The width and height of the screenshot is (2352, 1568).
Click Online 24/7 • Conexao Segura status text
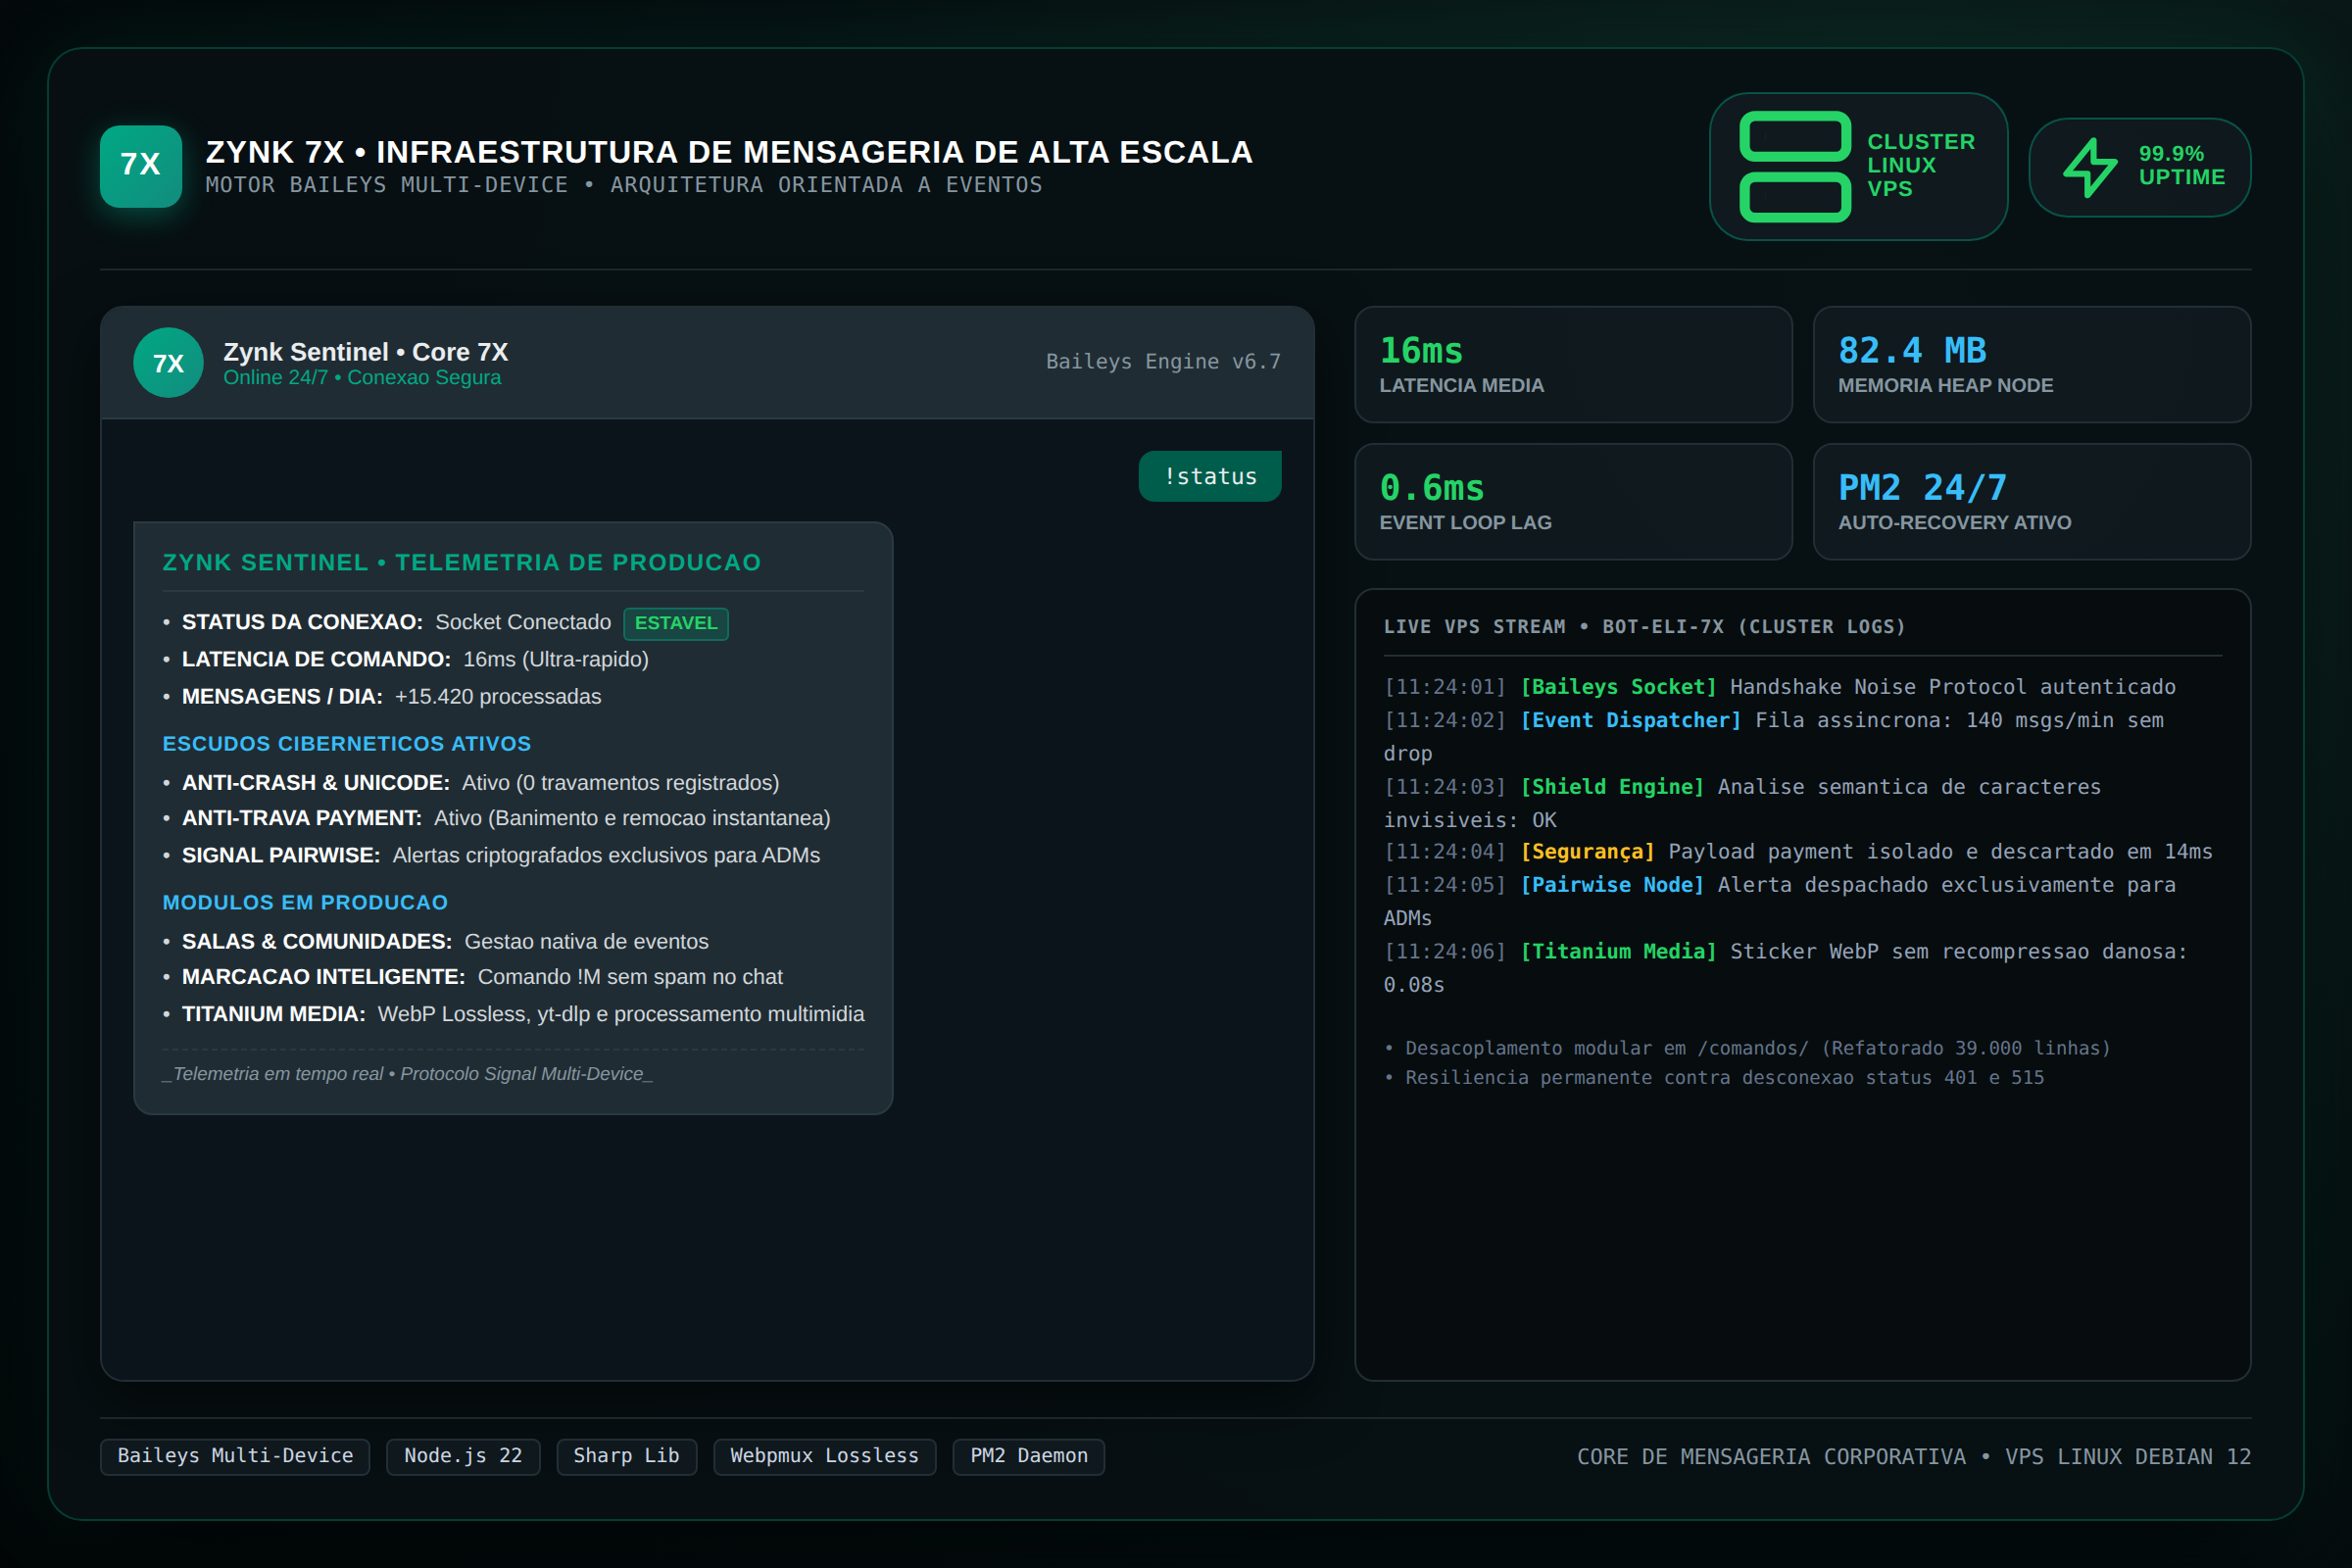coord(362,378)
